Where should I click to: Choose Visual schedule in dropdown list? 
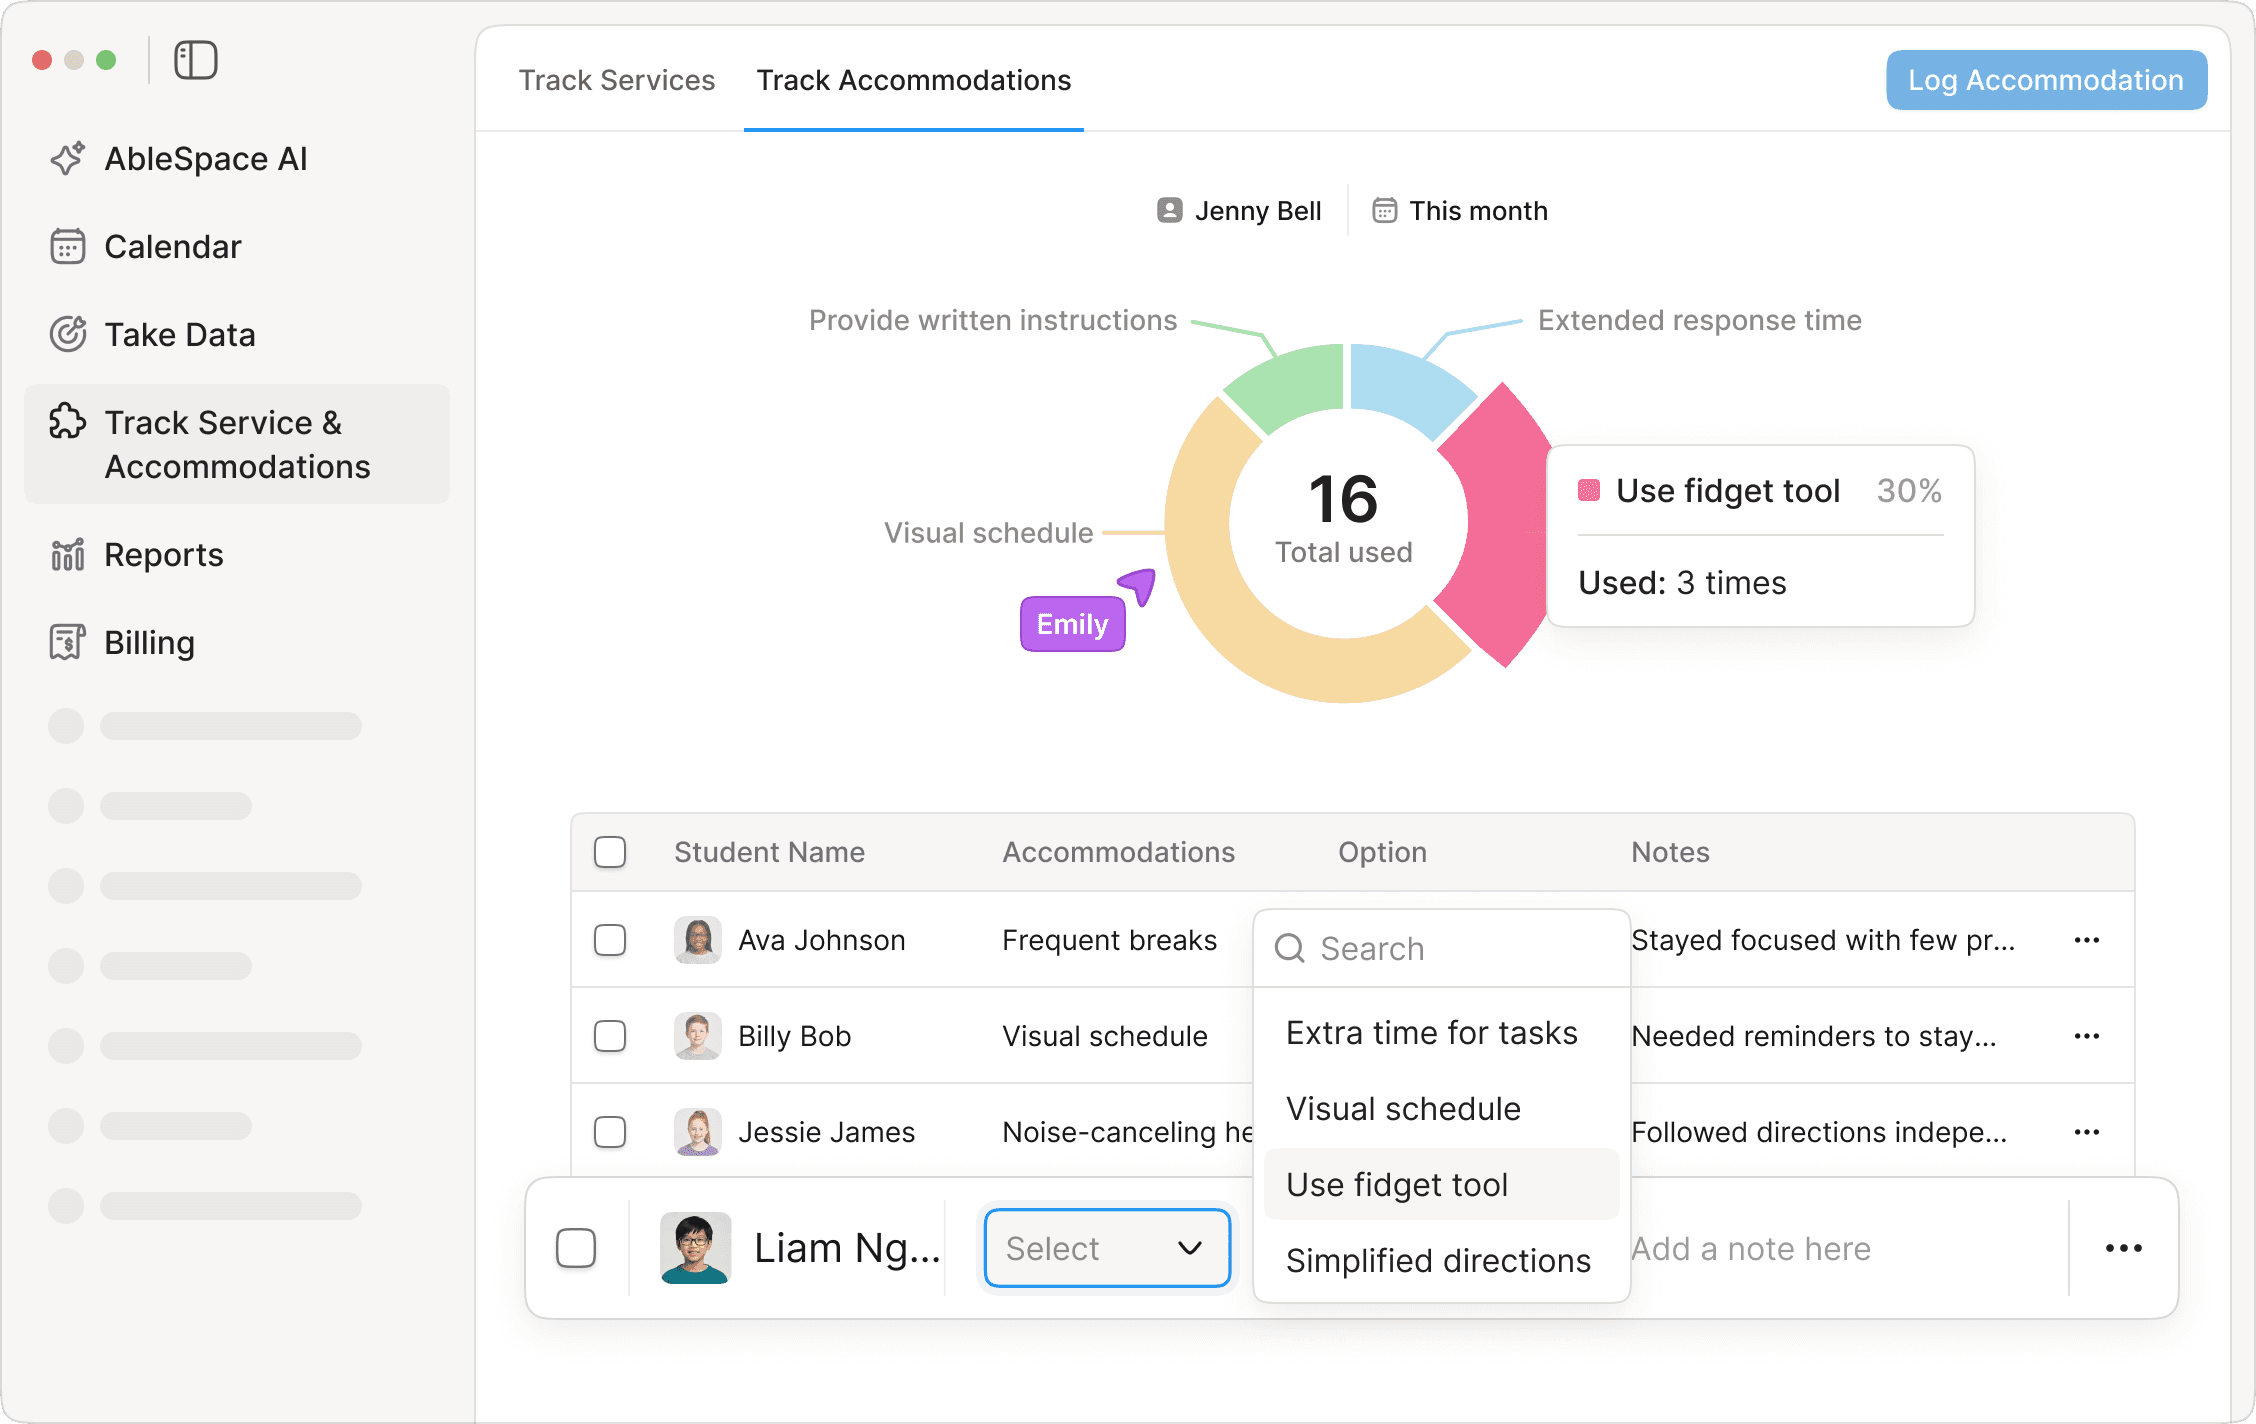[x=1441, y=1108]
